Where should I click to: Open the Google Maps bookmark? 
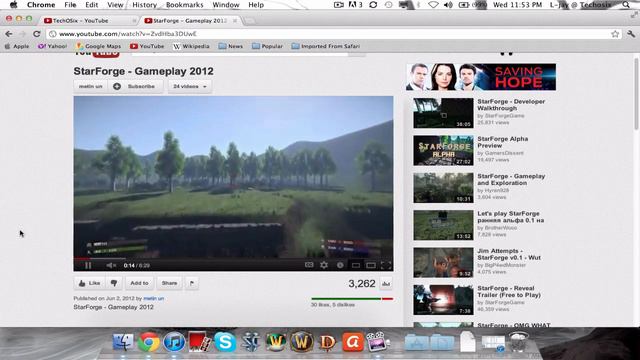coord(98,46)
